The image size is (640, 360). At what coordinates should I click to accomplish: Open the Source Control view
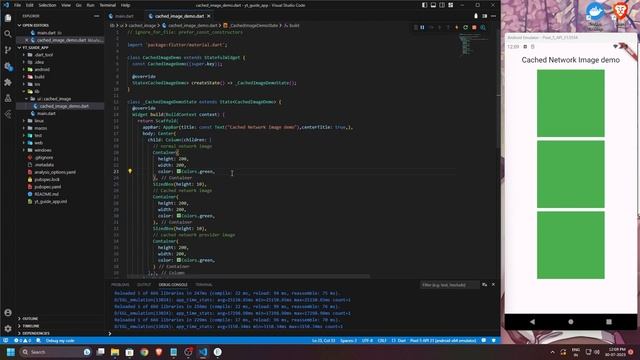pos(8,50)
